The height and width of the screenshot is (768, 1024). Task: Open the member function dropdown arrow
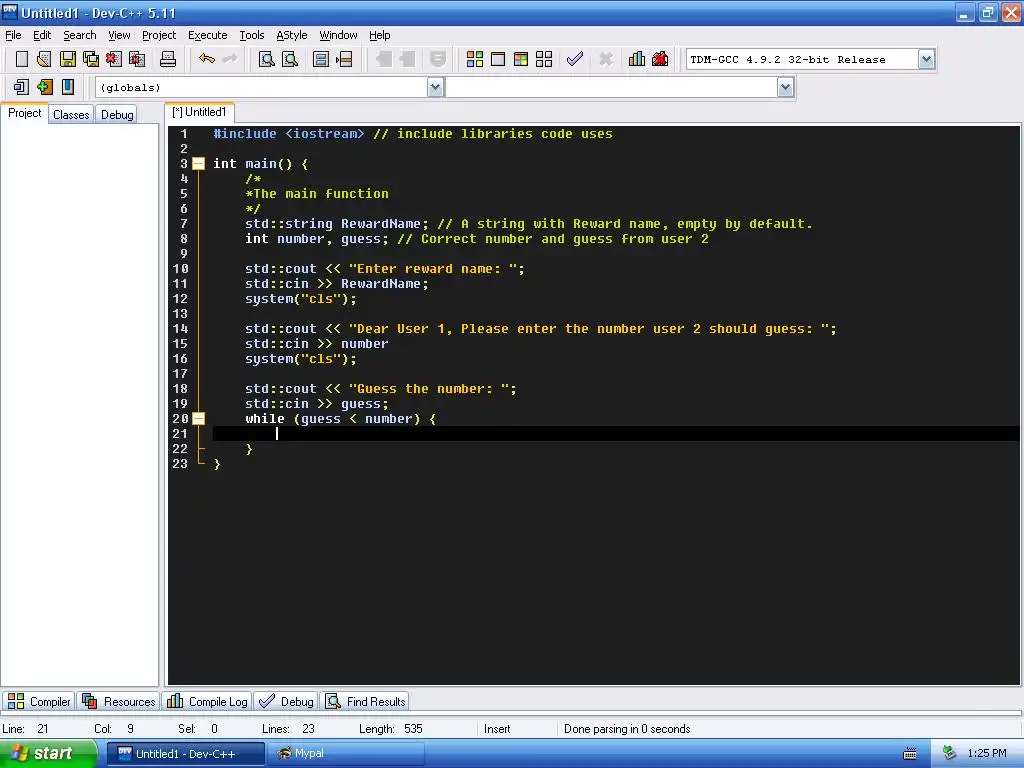pos(786,88)
